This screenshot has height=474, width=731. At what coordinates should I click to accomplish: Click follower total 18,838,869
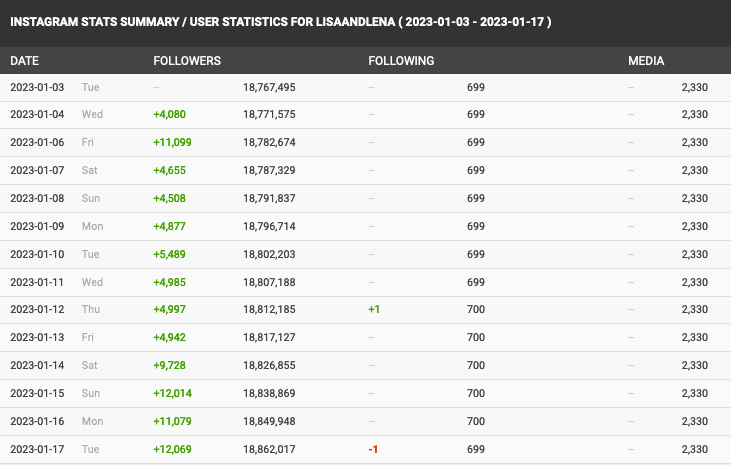tap(269, 393)
